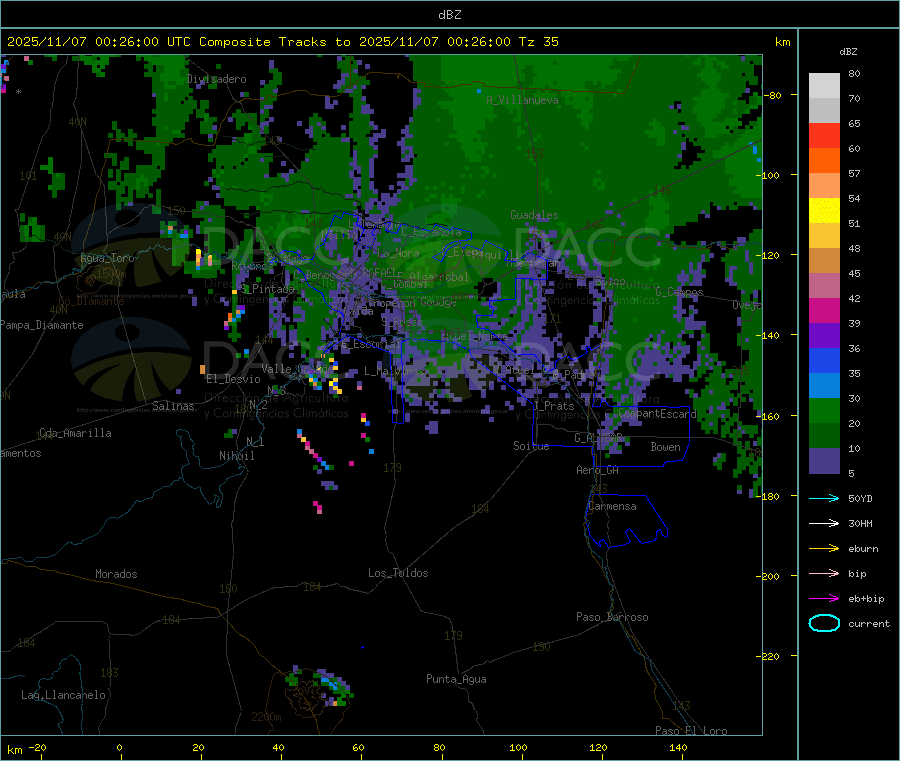Click the Carmensa place label
This screenshot has width=900, height=761.
click(612, 506)
